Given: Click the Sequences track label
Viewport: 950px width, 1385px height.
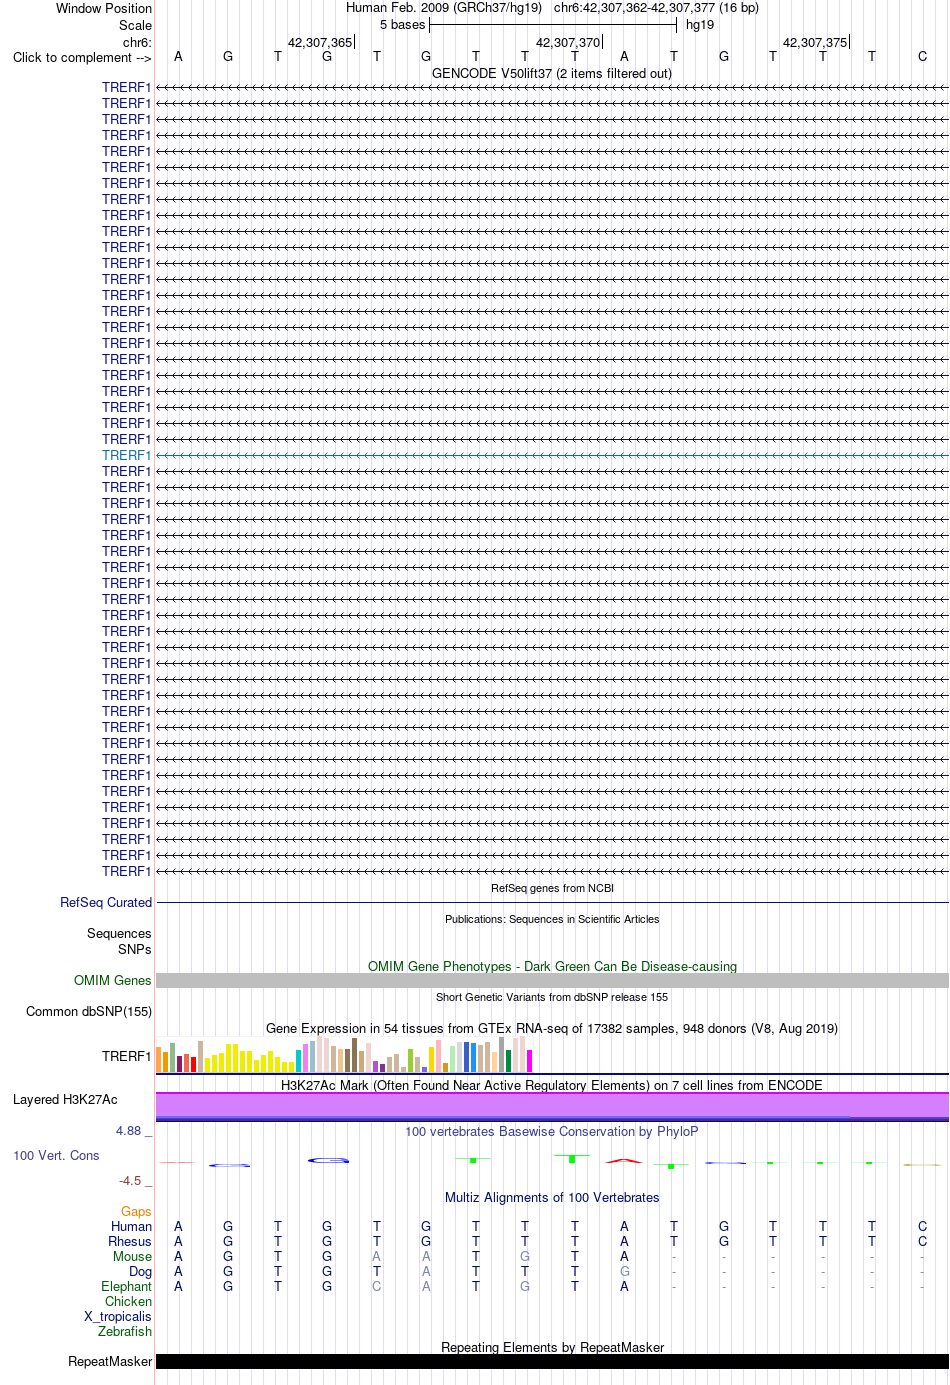Looking at the screenshot, I should pyautogui.click(x=119, y=933).
